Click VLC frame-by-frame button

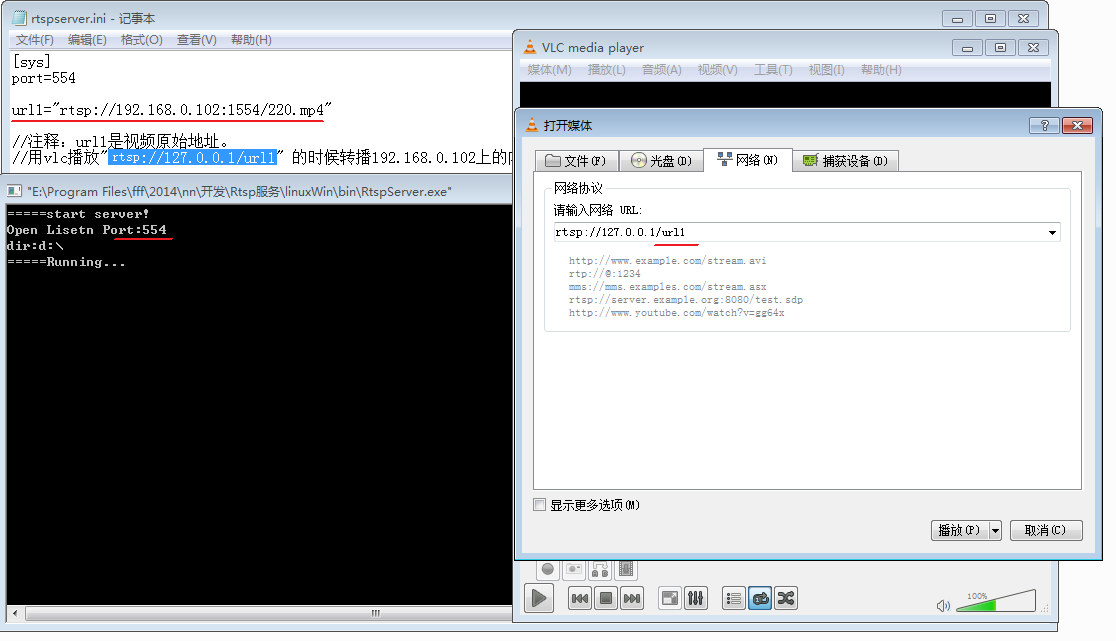coord(626,569)
